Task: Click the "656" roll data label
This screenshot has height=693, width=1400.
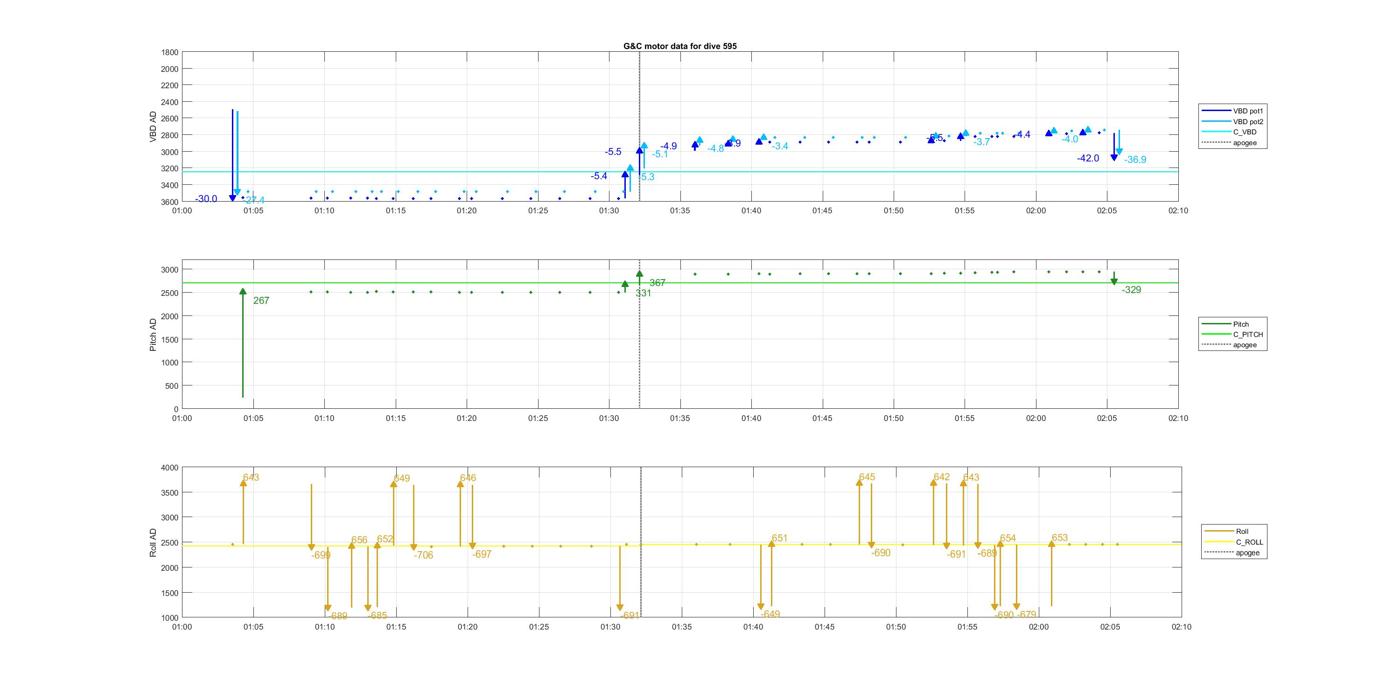Action: coord(359,540)
